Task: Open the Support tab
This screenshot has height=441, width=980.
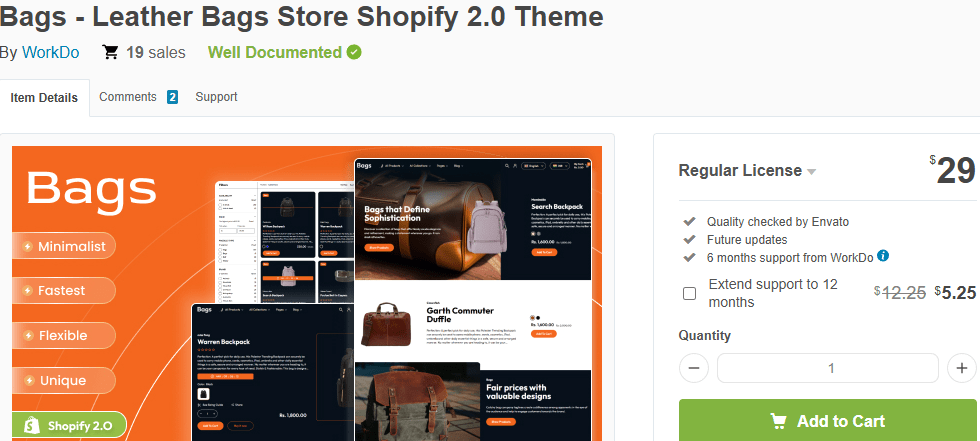Action: [216, 97]
